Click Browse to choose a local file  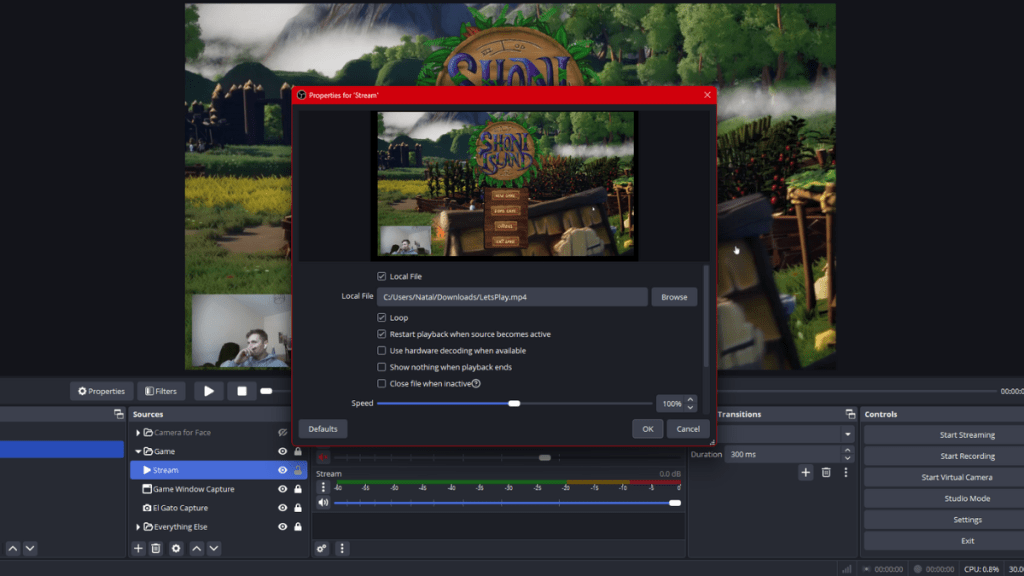(674, 297)
